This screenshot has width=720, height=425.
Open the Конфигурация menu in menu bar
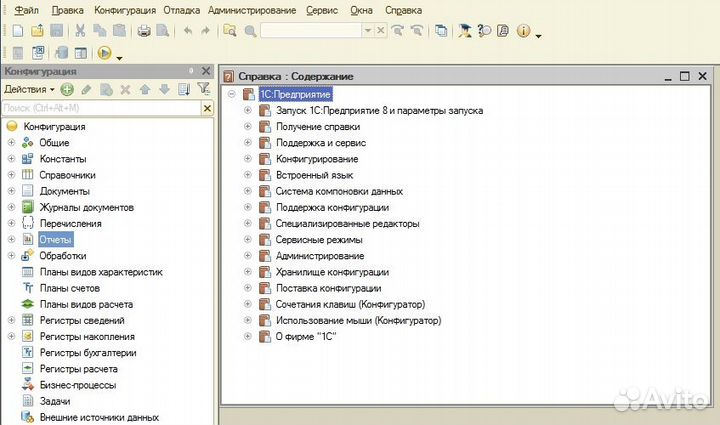(125, 10)
